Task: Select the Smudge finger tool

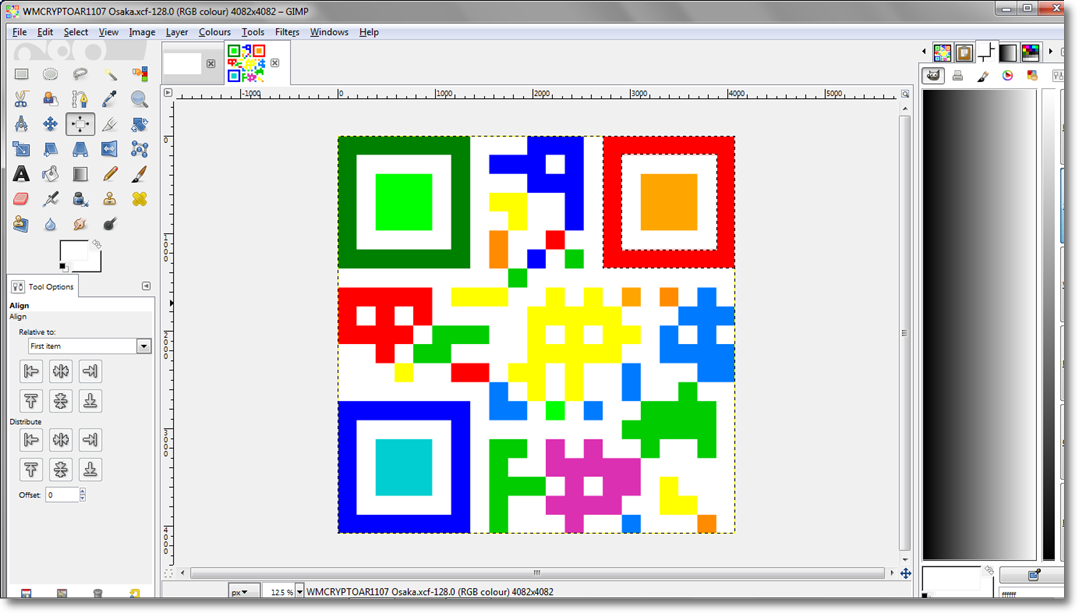Action: 80,225
